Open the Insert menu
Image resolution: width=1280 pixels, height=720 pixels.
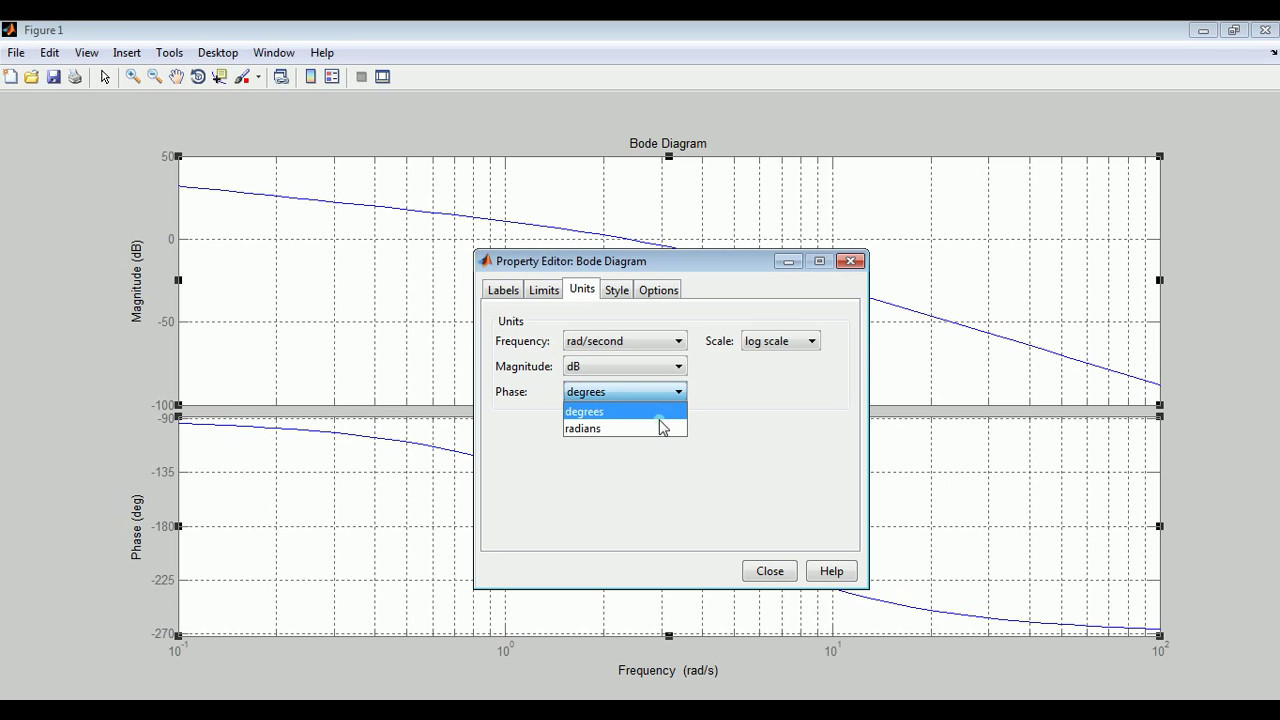pos(127,53)
